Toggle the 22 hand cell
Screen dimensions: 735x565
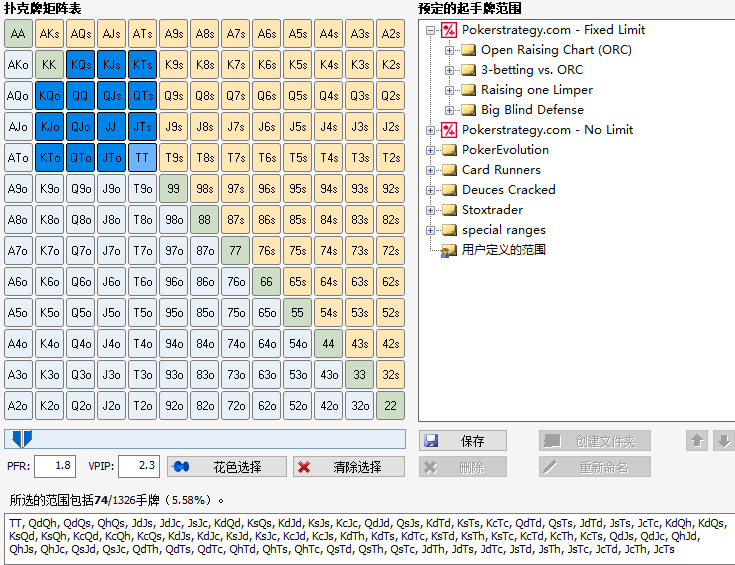pyautogui.click(x=390, y=406)
